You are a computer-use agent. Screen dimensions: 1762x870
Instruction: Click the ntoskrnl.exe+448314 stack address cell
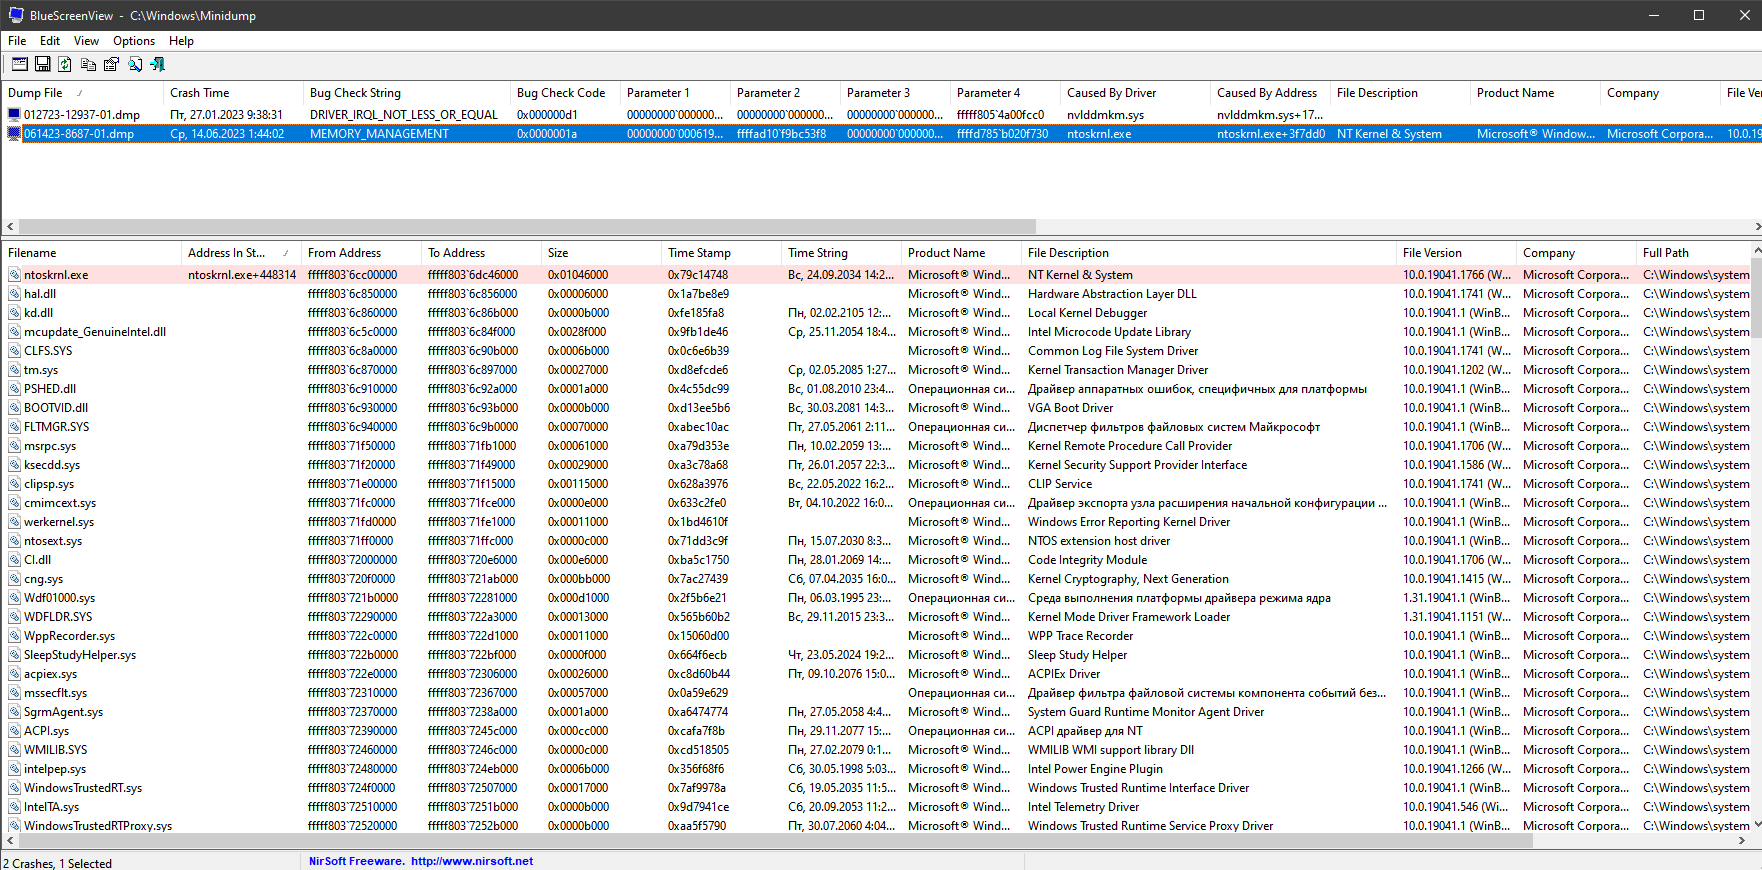242,275
